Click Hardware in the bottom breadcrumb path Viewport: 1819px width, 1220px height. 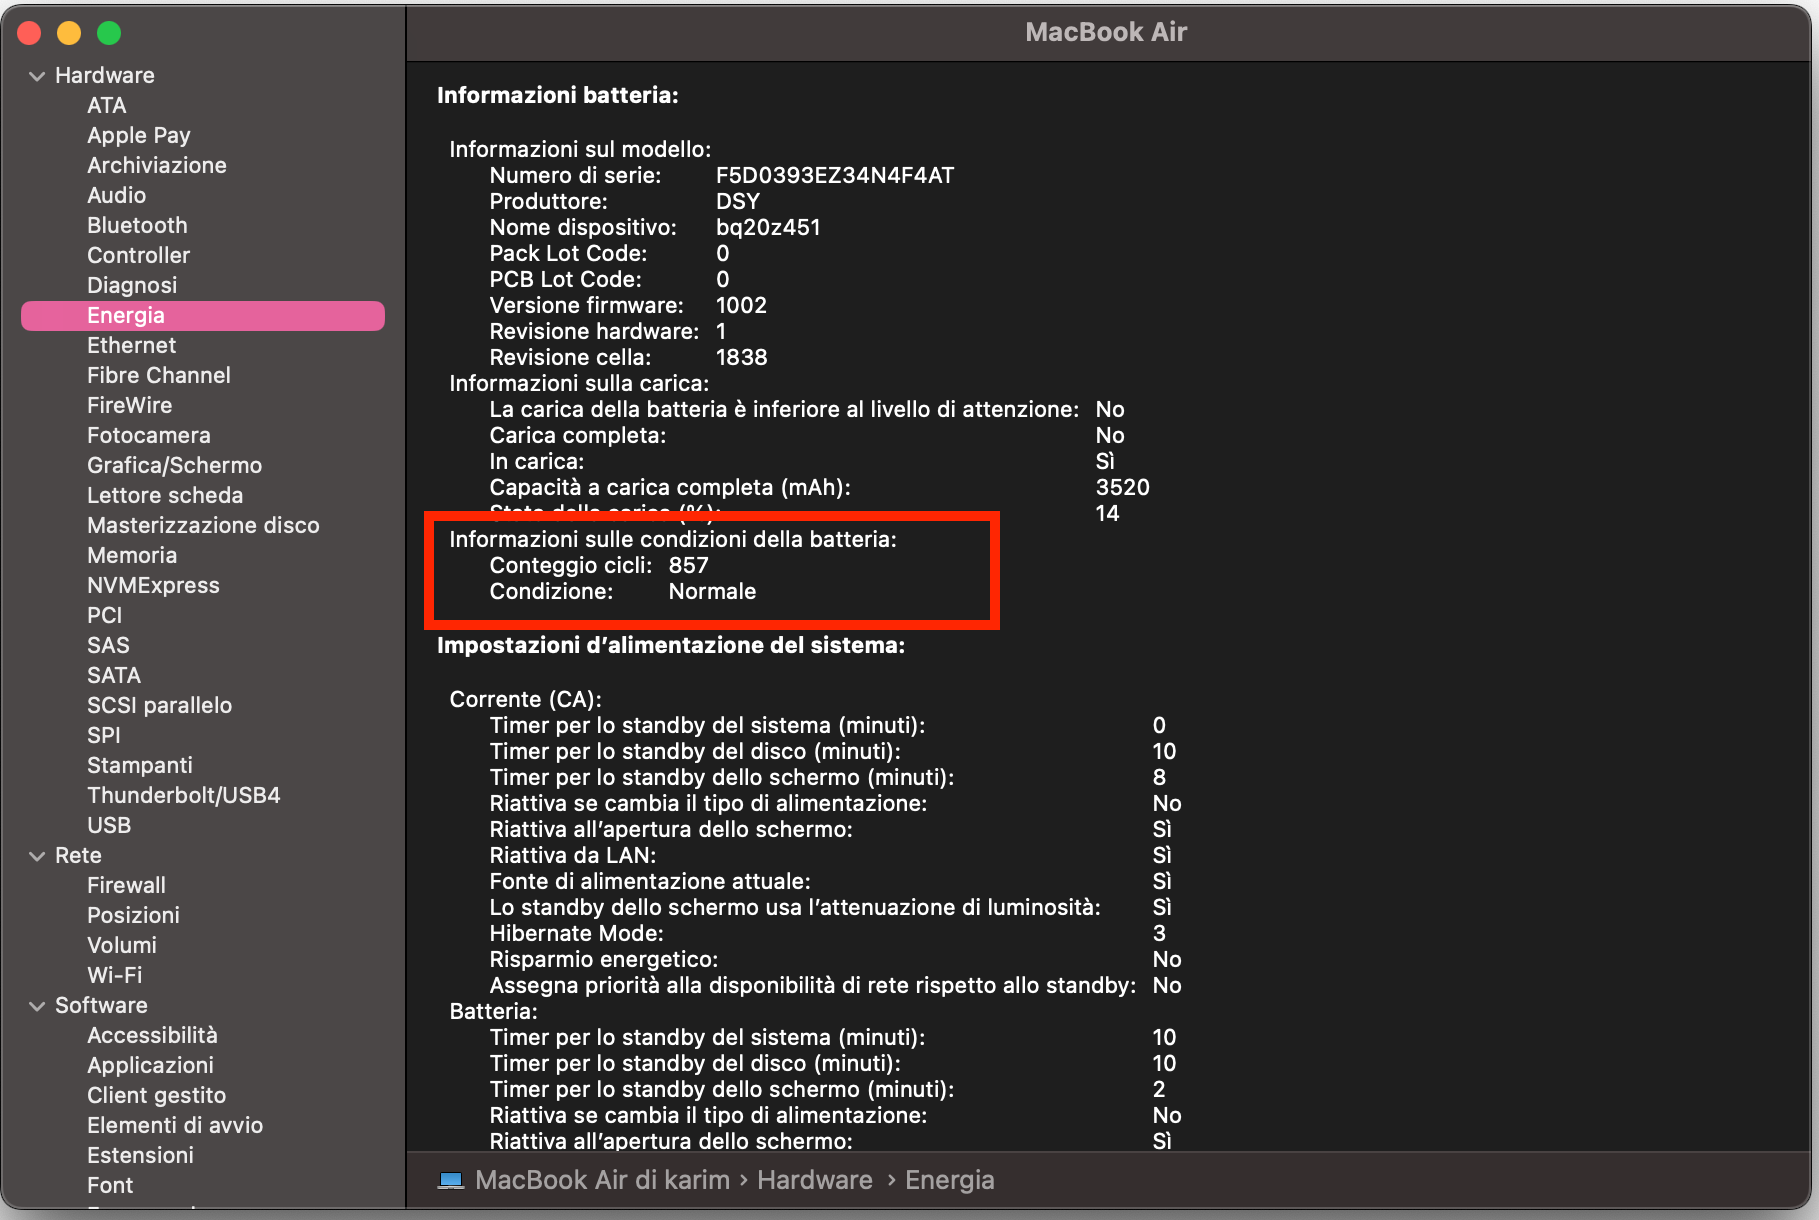pos(814,1180)
